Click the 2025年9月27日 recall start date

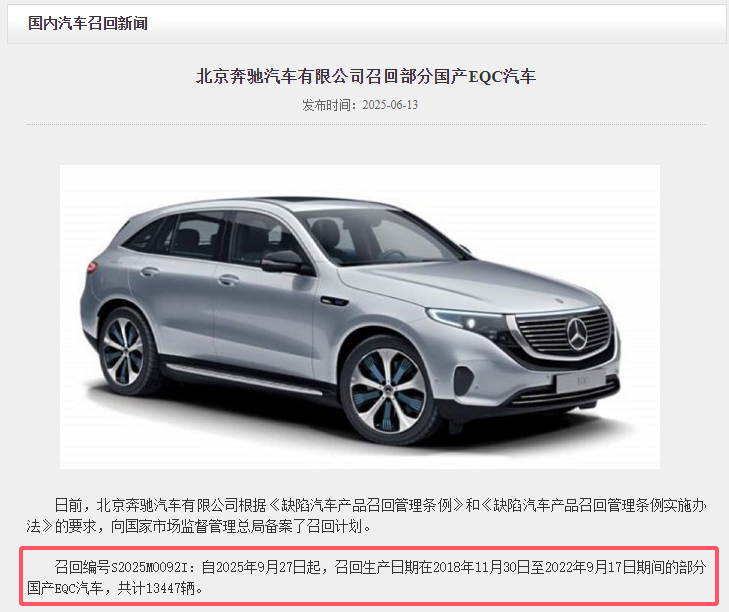(x=261, y=567)
